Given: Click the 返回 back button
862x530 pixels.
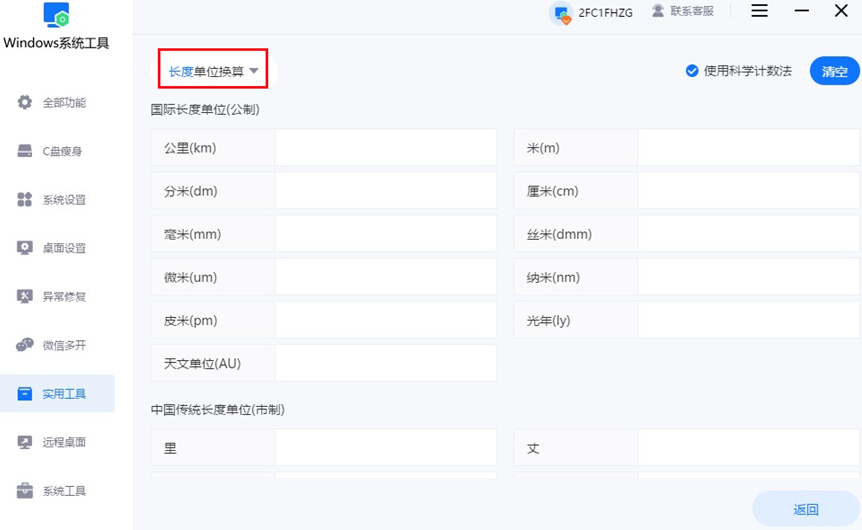Looking at the screenshot, I should point(805,509).
